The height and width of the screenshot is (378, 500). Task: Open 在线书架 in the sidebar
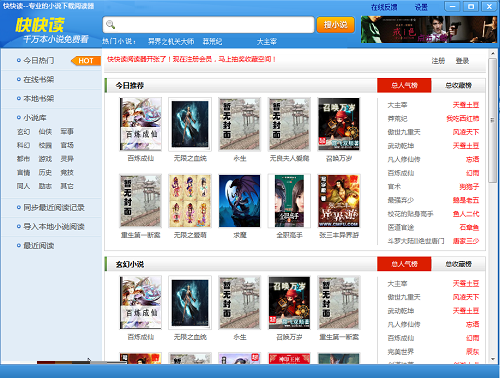(38, 79)
